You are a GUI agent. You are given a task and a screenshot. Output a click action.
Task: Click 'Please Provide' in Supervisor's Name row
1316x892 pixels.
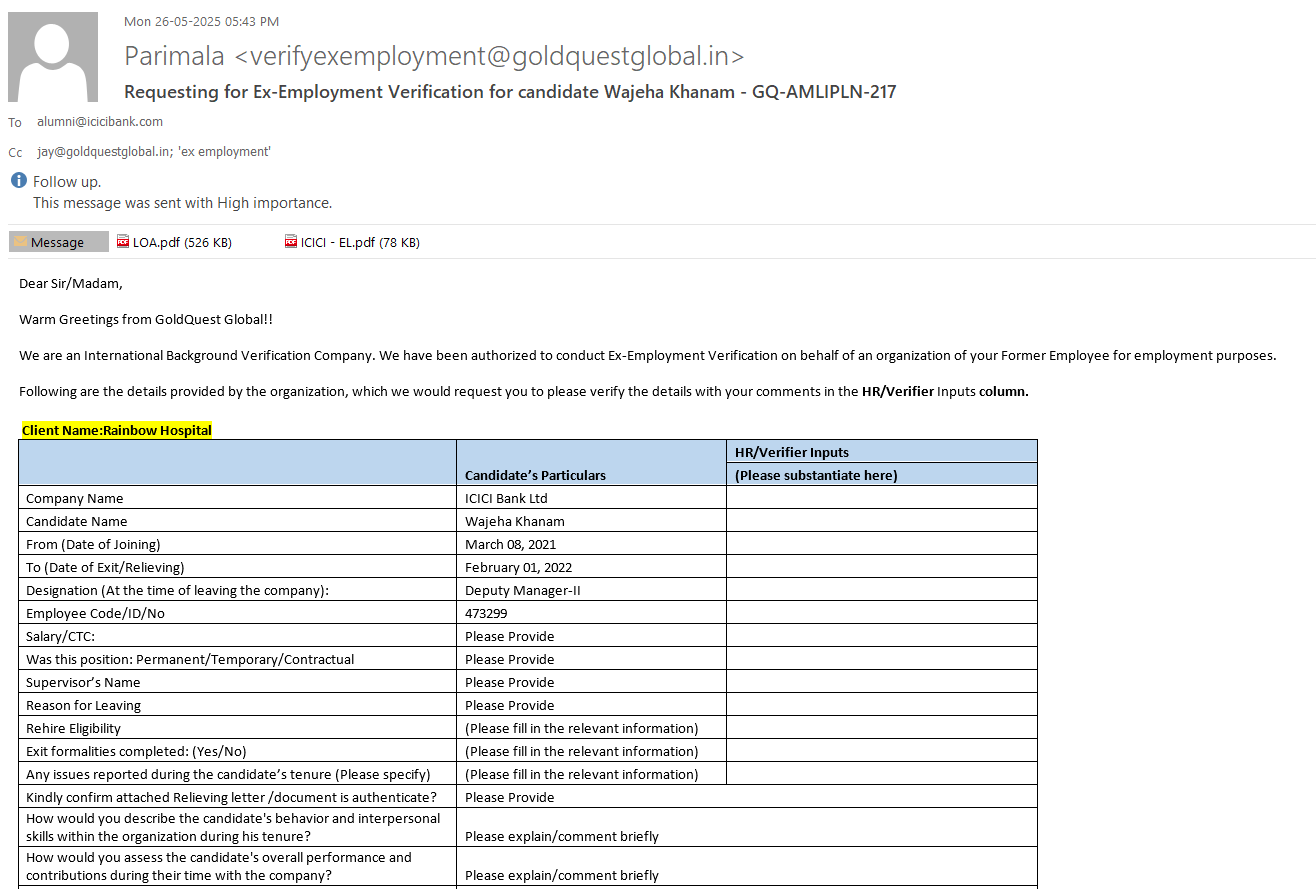tap(509, 682)
